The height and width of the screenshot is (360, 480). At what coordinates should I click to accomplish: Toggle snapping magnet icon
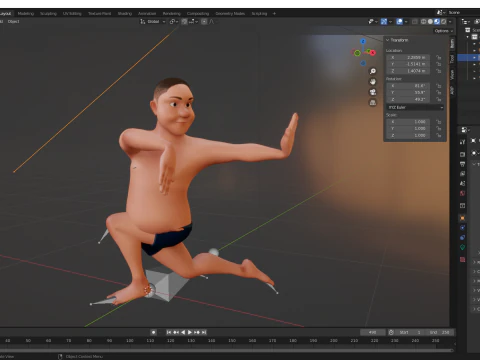click(x=184, y=22)
